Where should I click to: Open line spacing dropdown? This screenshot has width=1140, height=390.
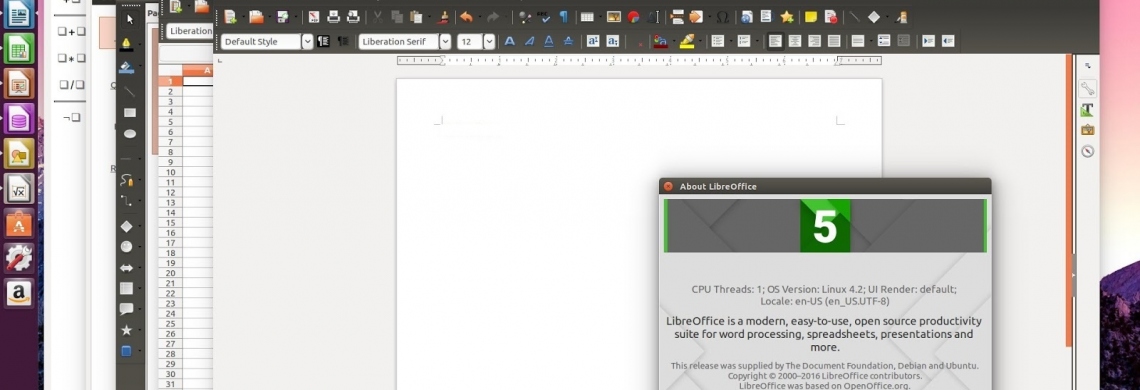[871, 41]
